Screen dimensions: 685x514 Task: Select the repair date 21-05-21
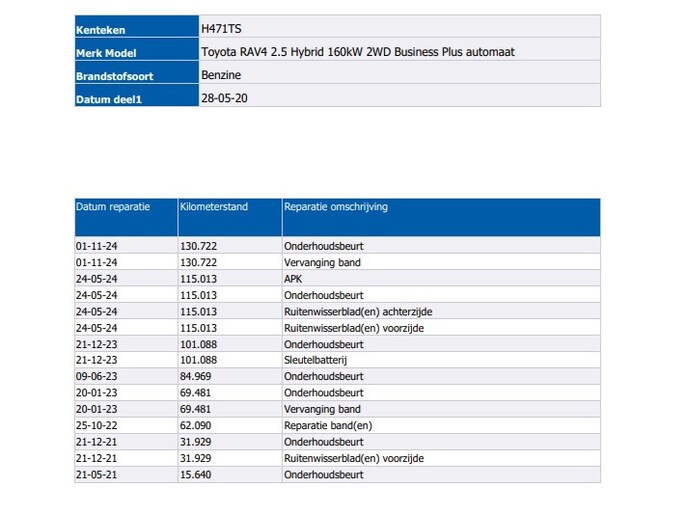pos(96,475)
